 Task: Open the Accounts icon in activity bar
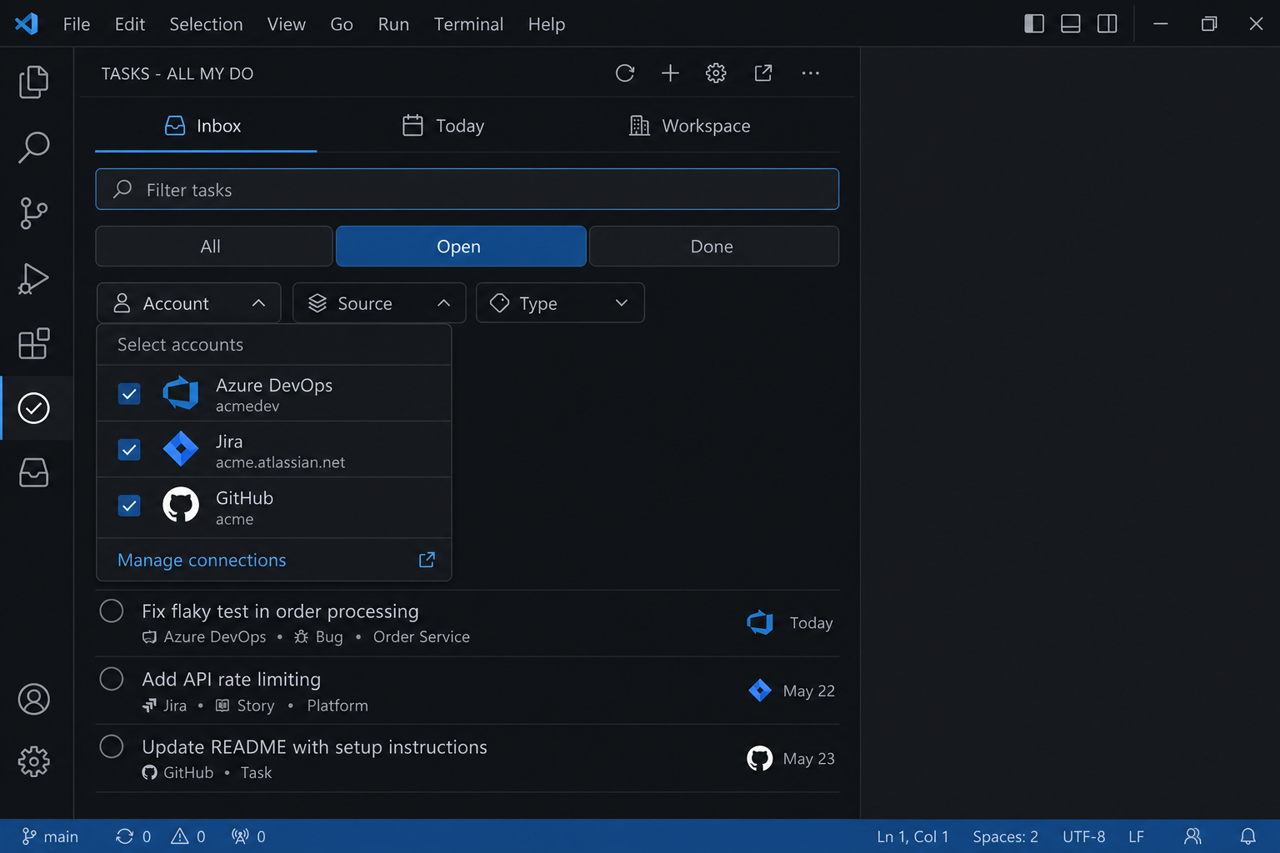(x=34, y=699)
